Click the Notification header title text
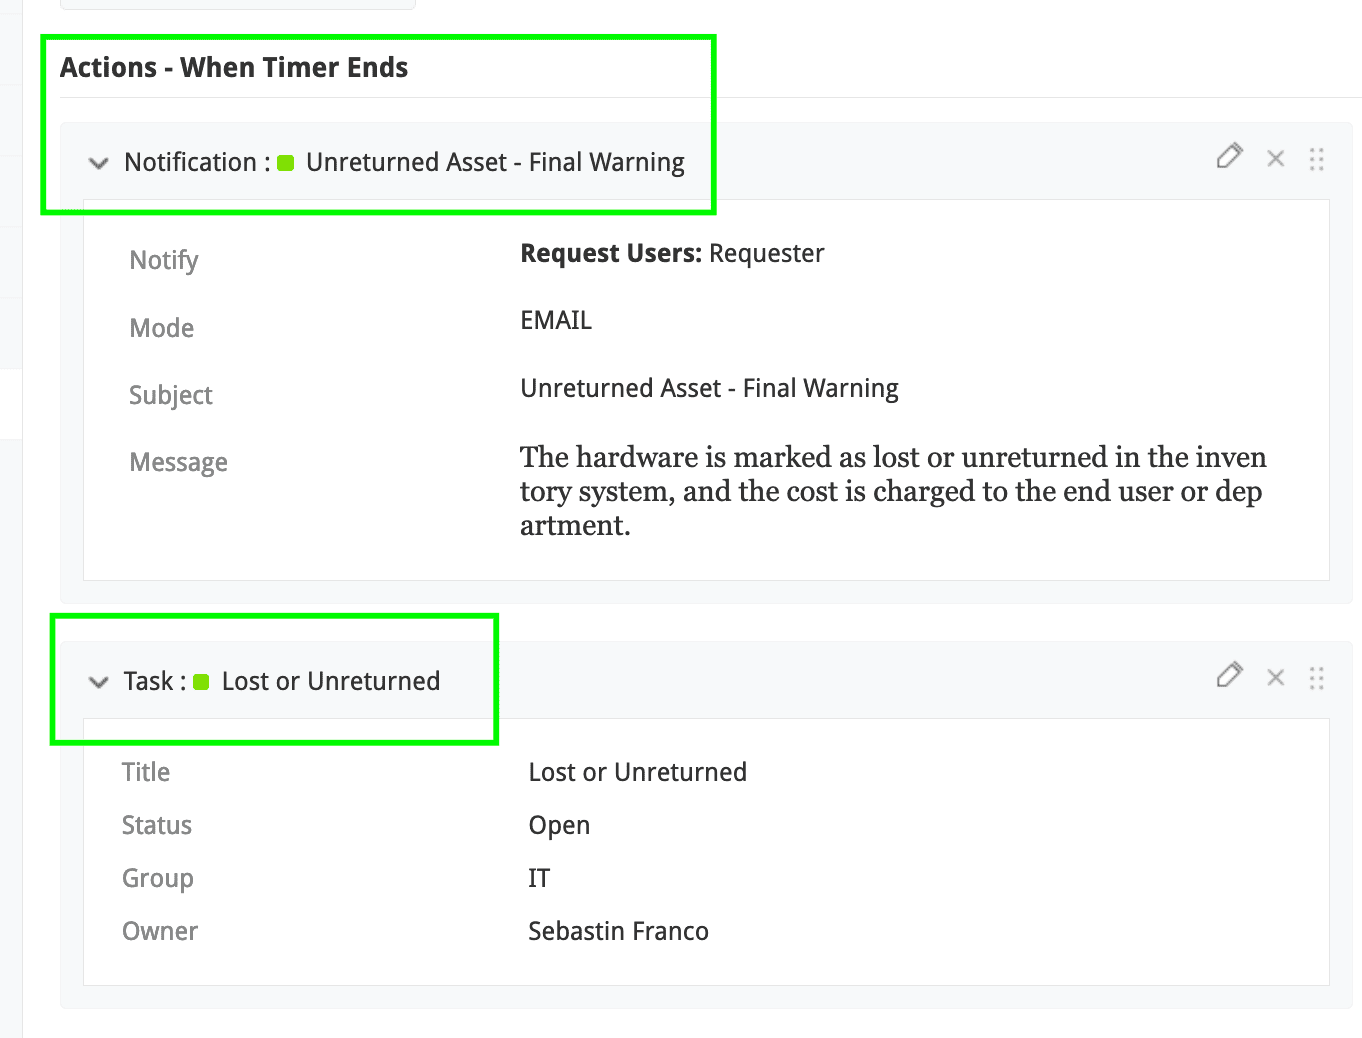 coord(495,162)
